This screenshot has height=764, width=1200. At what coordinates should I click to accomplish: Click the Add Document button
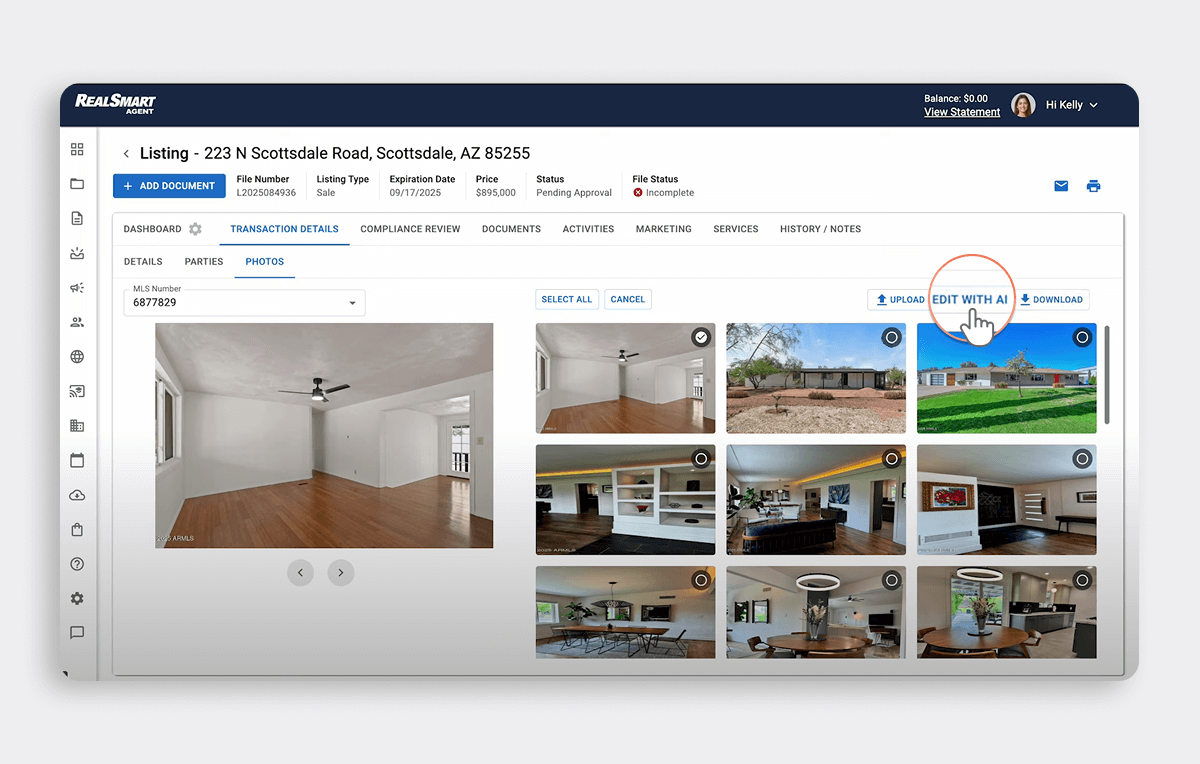[x=169, y=186]
